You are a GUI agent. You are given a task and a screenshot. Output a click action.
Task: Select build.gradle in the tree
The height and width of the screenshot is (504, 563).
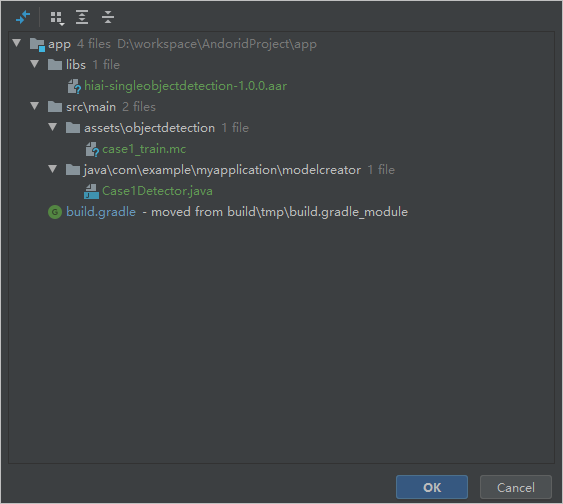(101, 212)
